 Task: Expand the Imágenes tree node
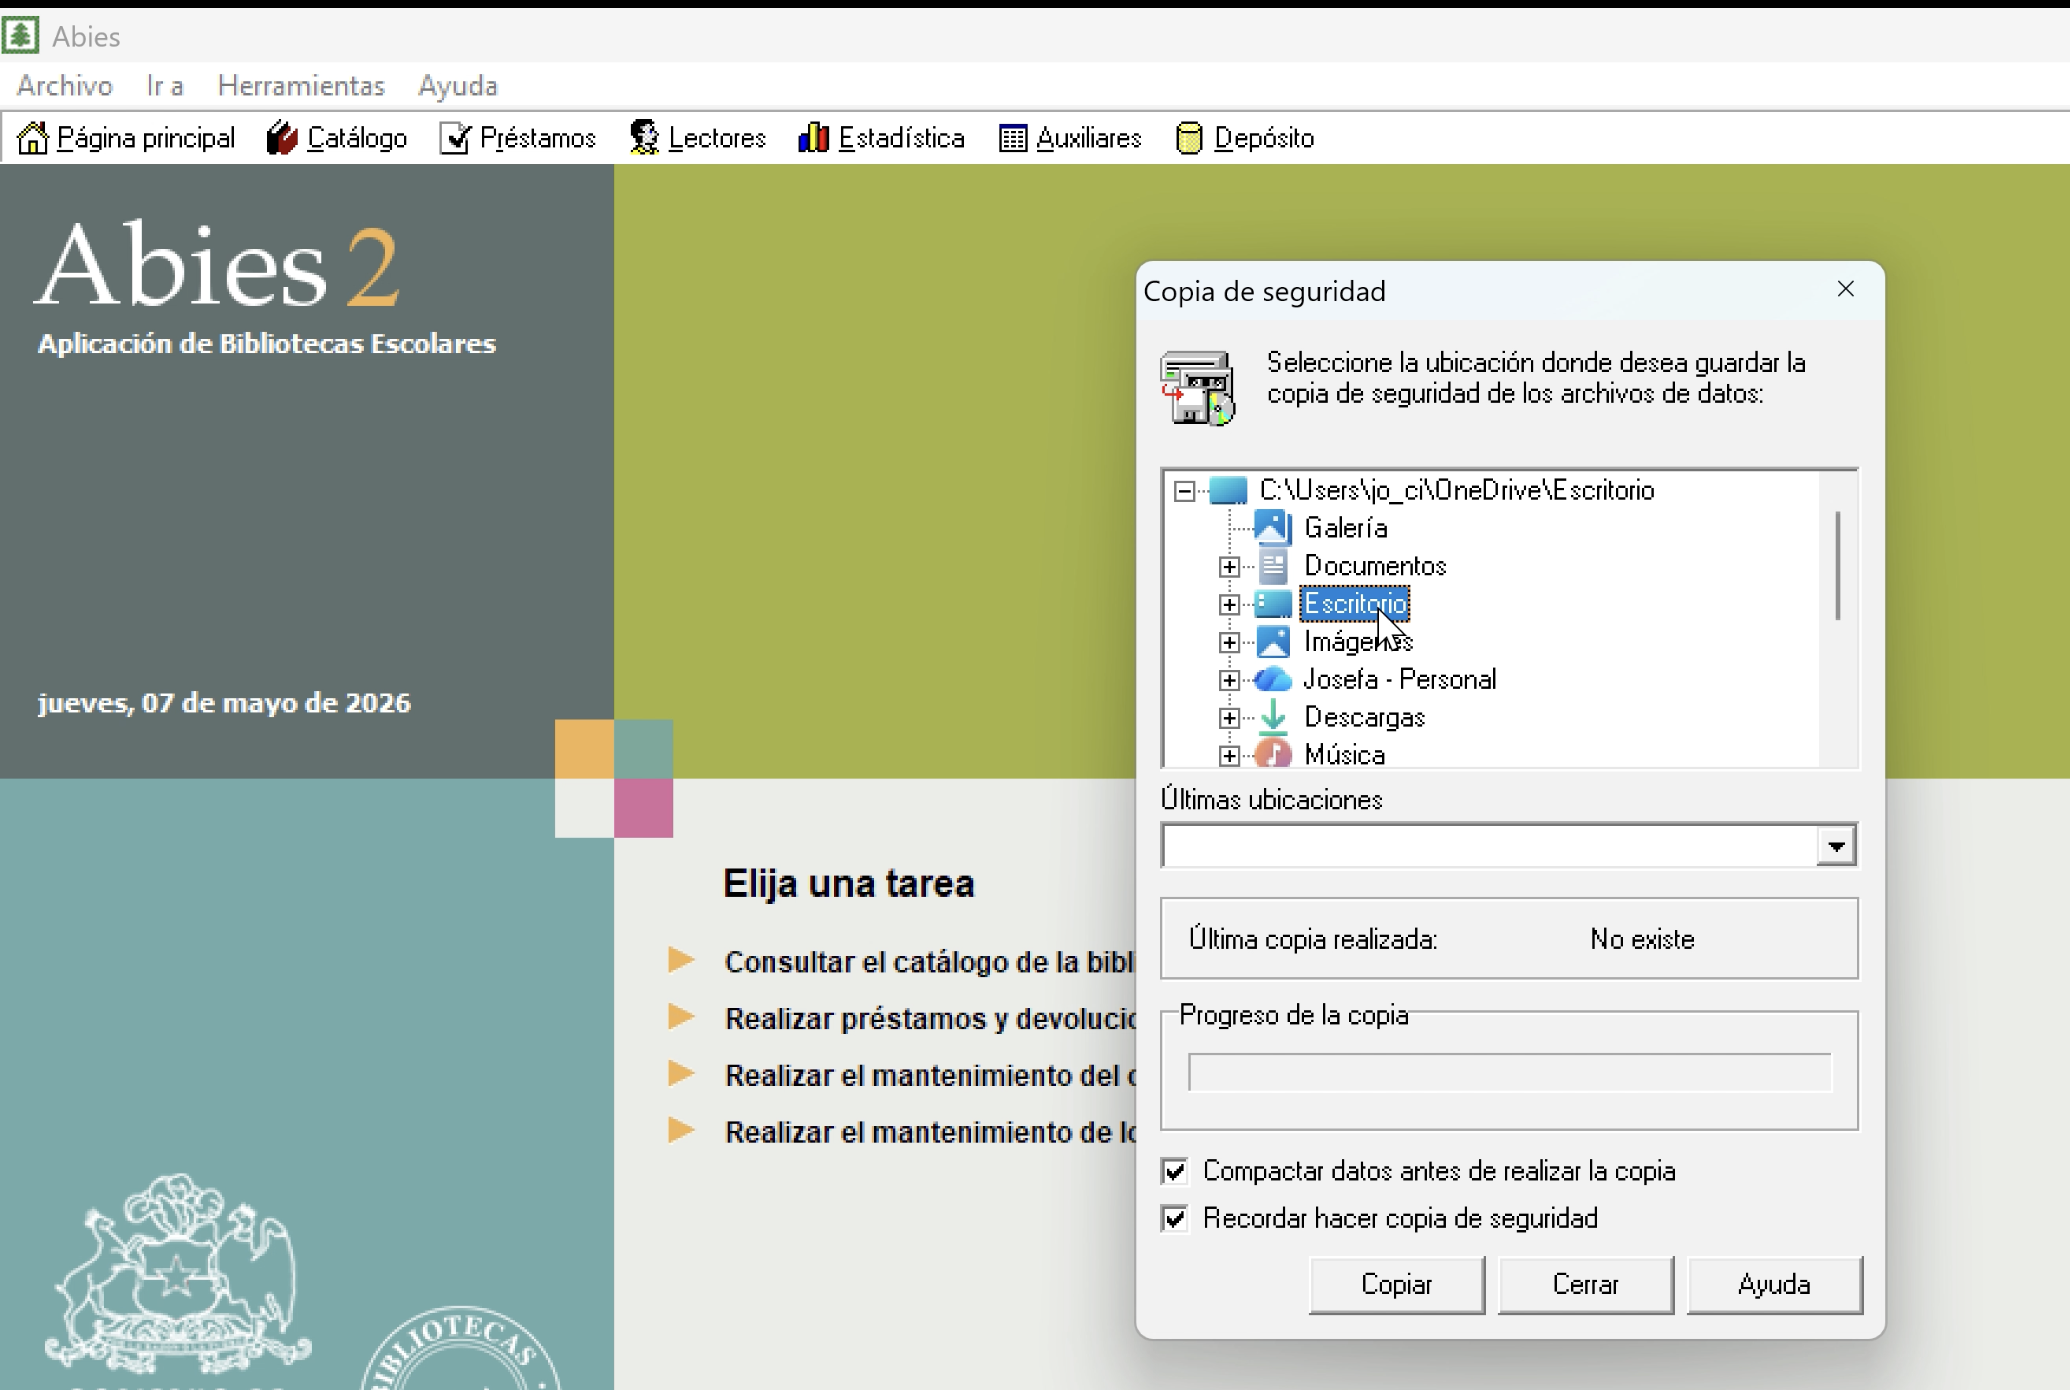[x=1230, y=643]
